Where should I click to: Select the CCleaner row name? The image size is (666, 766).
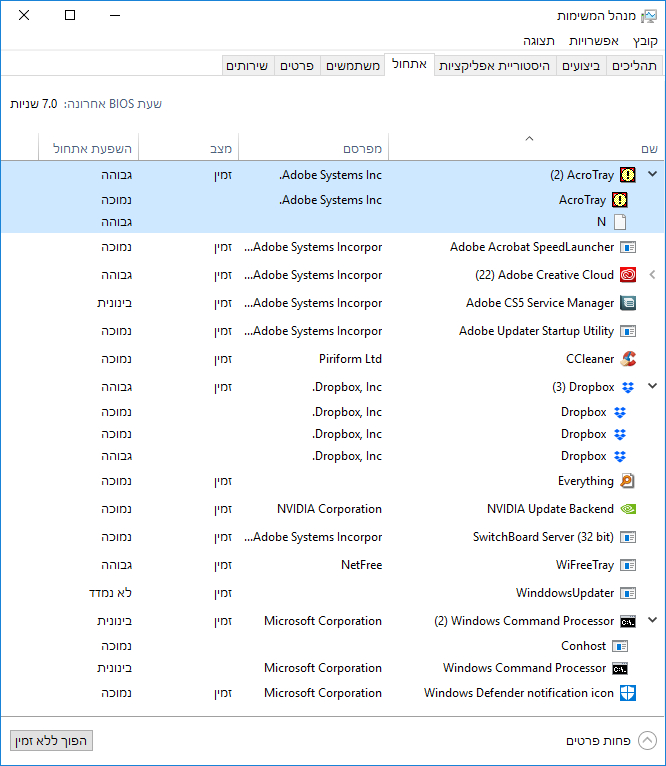coord(590,359)
